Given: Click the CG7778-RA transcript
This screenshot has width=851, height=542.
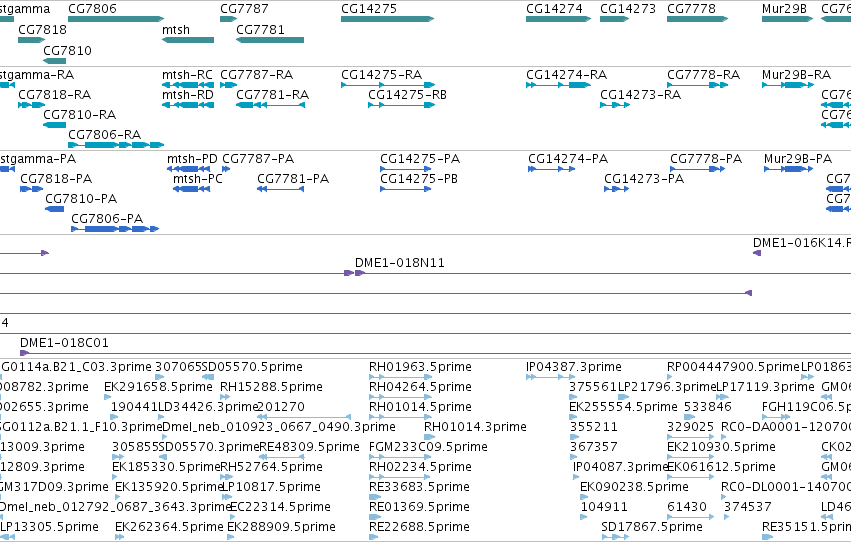Looking at the screenshot, I should click(697, 85).
